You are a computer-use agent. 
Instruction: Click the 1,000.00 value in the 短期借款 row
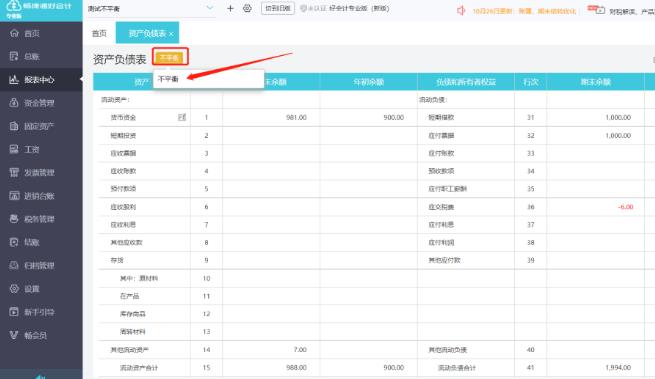coord(618,117)
